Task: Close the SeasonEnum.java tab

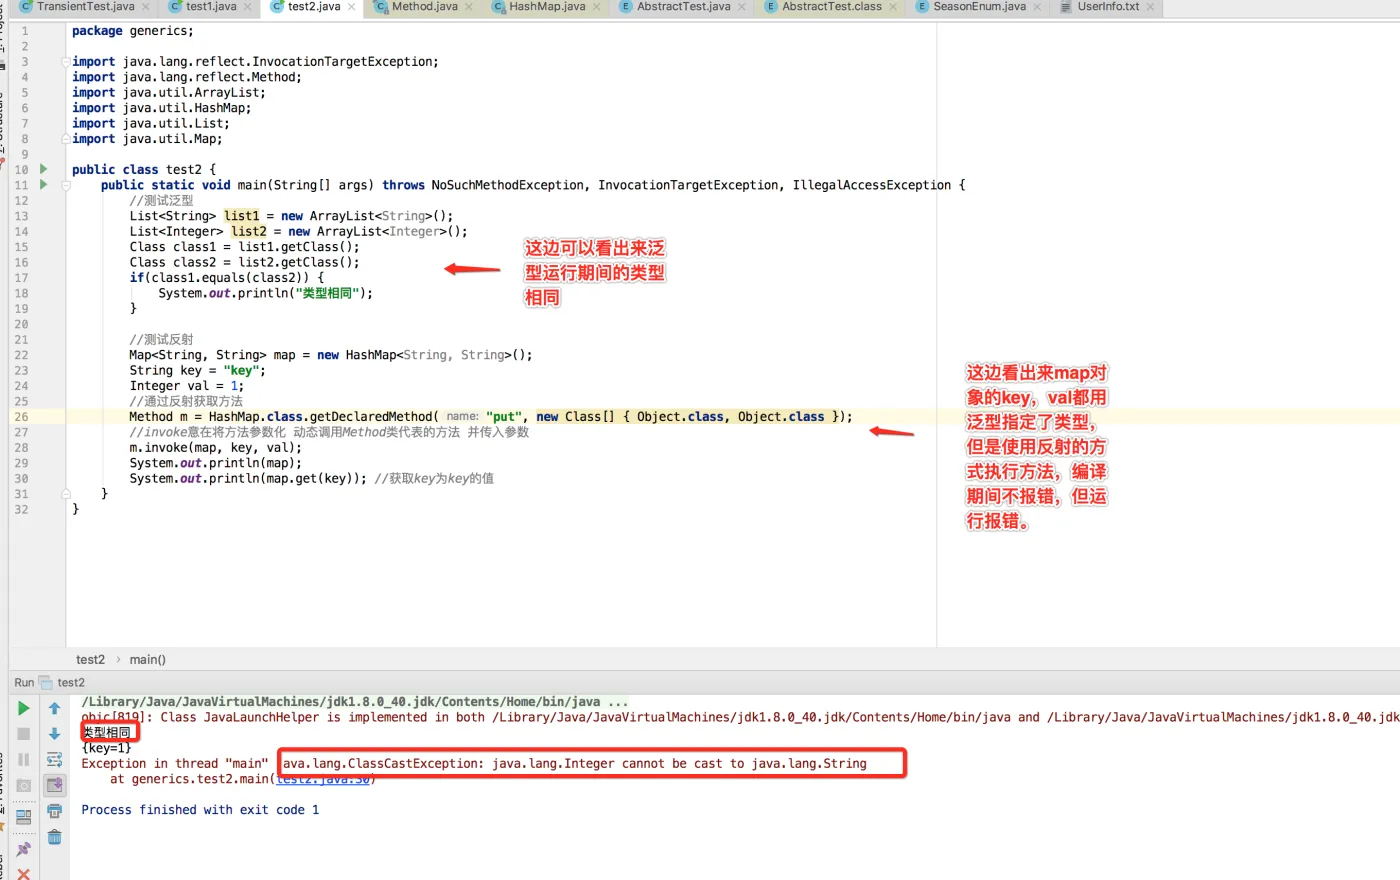Action: click(x=1038, y=7)
